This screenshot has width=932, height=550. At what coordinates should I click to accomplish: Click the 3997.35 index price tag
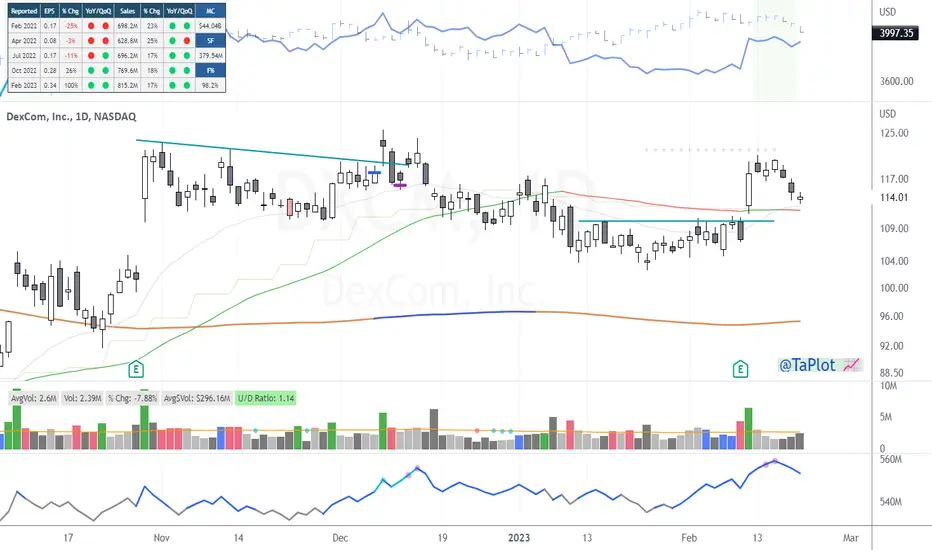point(896,33)
